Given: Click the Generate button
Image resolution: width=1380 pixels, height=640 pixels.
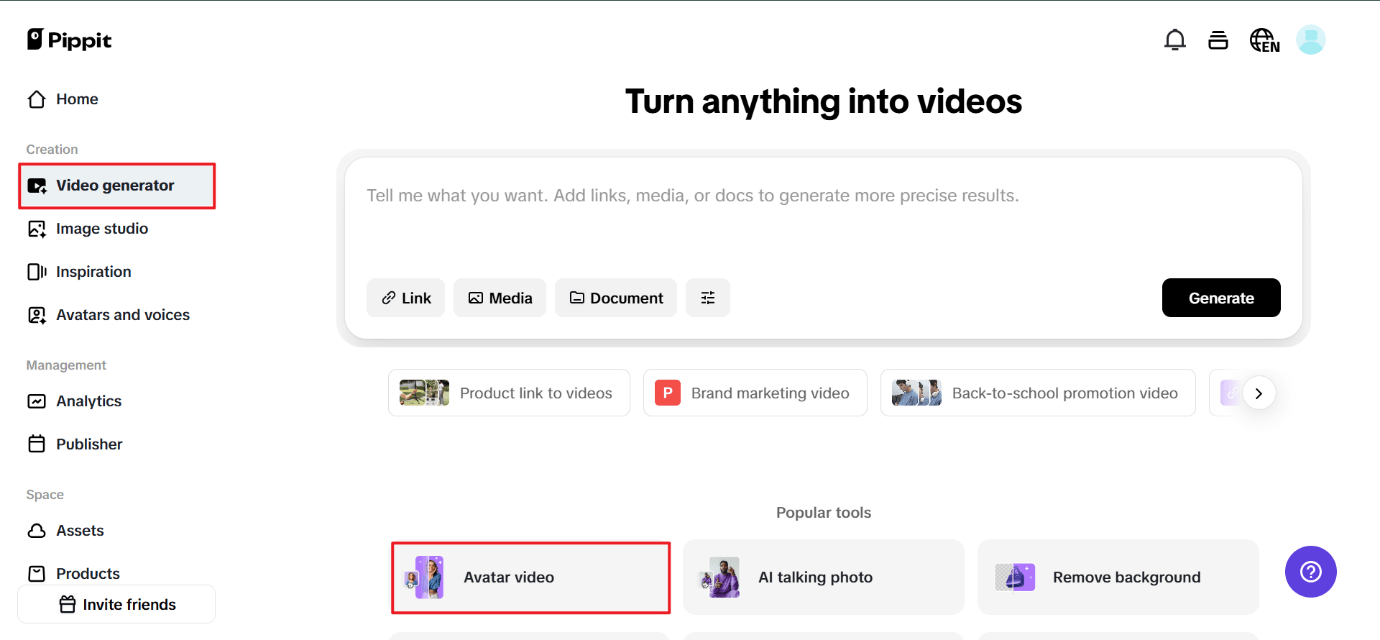Looking at the screenshot, I should [x=1221, y=297].
